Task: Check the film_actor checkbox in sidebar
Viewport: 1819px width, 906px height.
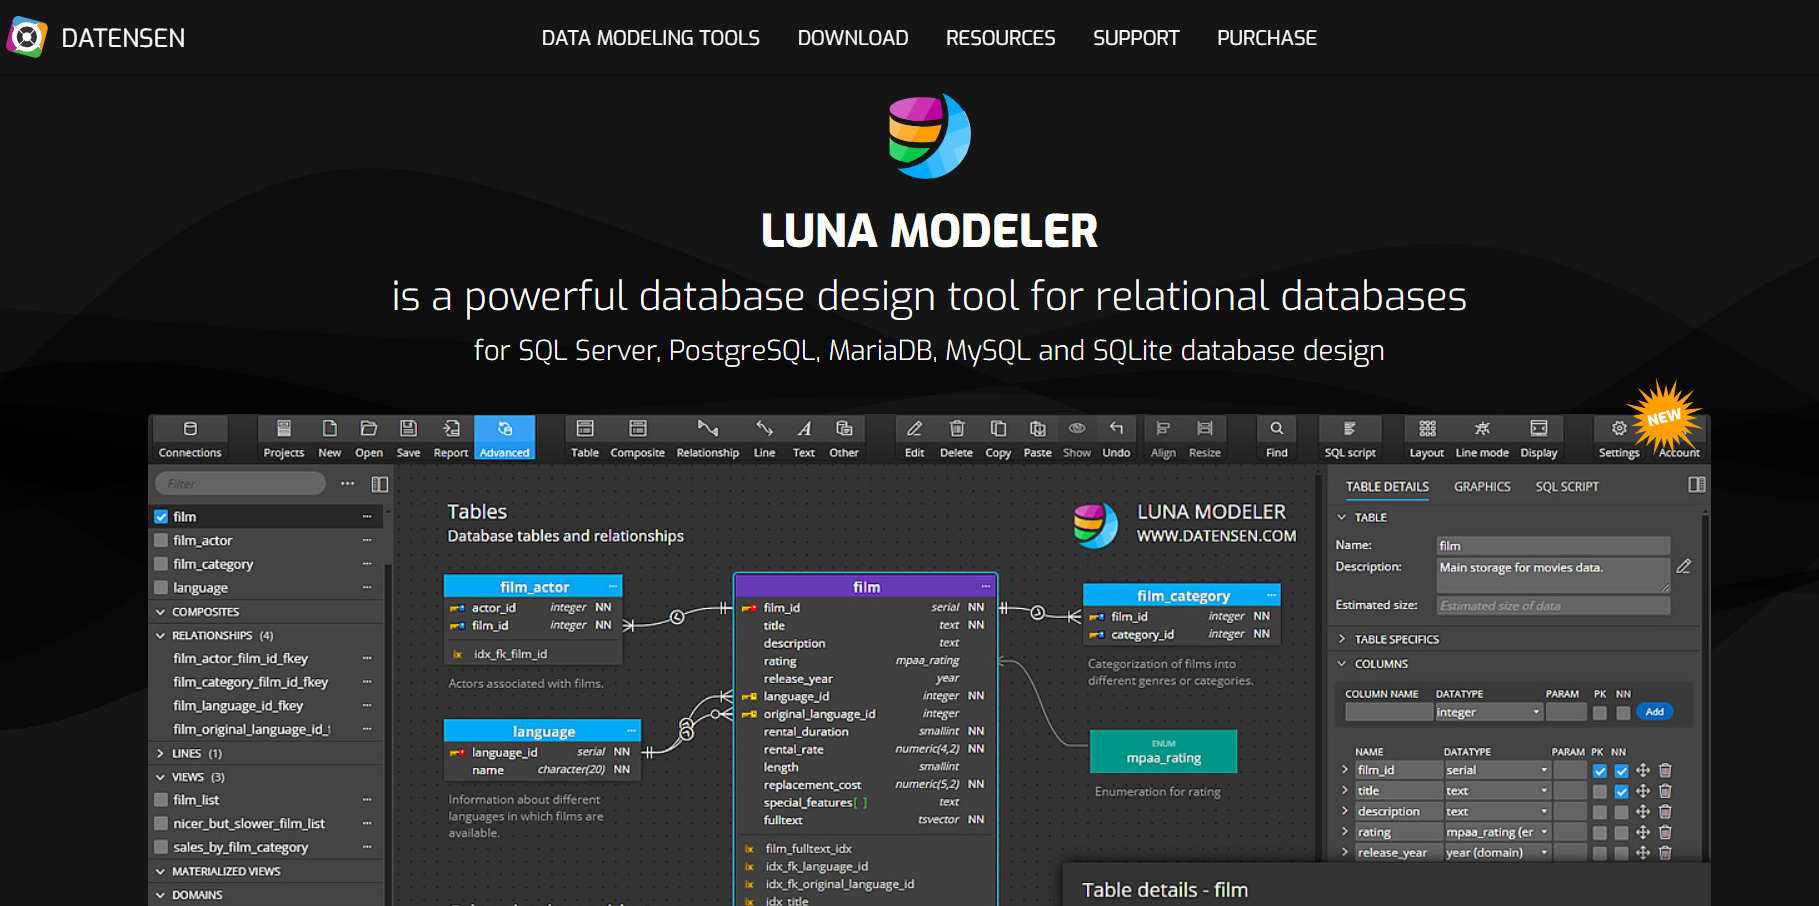Action: (161, 540)
